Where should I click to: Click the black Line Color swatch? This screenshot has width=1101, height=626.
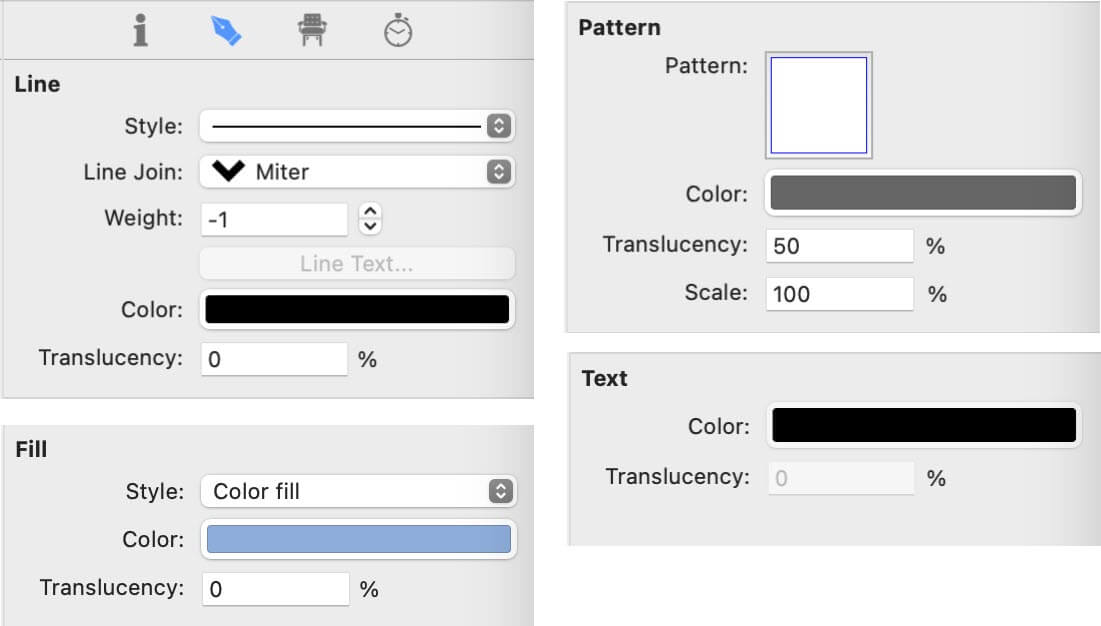[357, 310]
